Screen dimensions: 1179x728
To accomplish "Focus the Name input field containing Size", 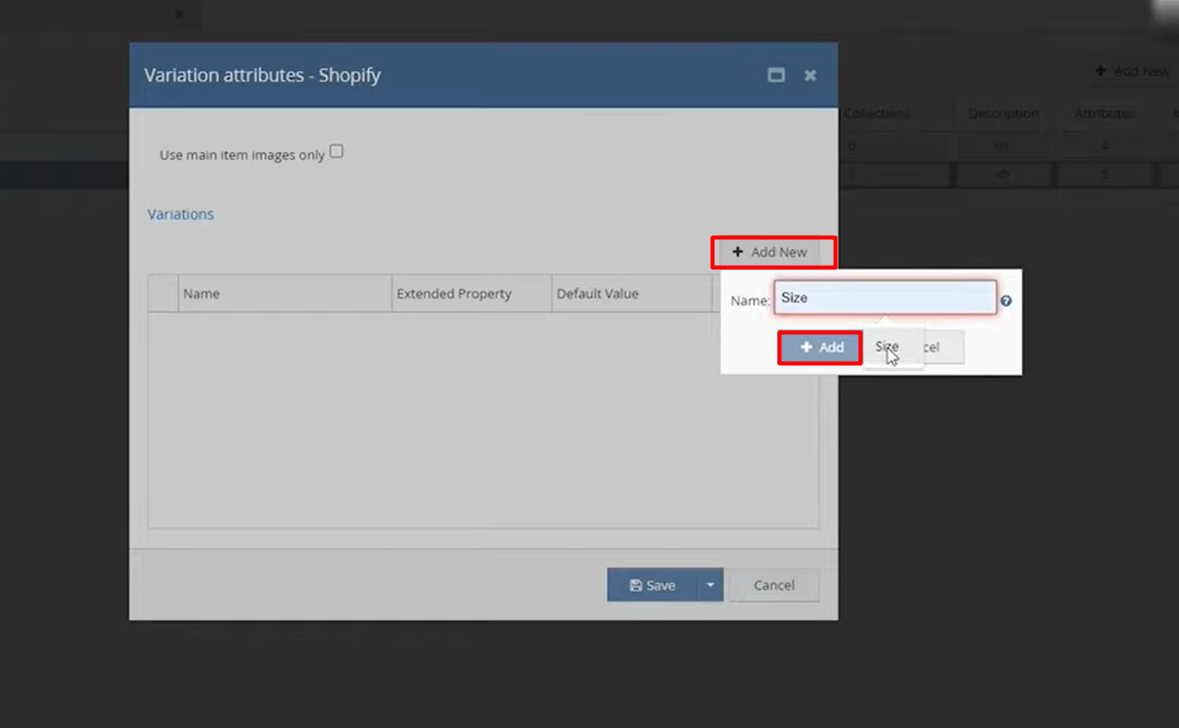I will 885,298.
